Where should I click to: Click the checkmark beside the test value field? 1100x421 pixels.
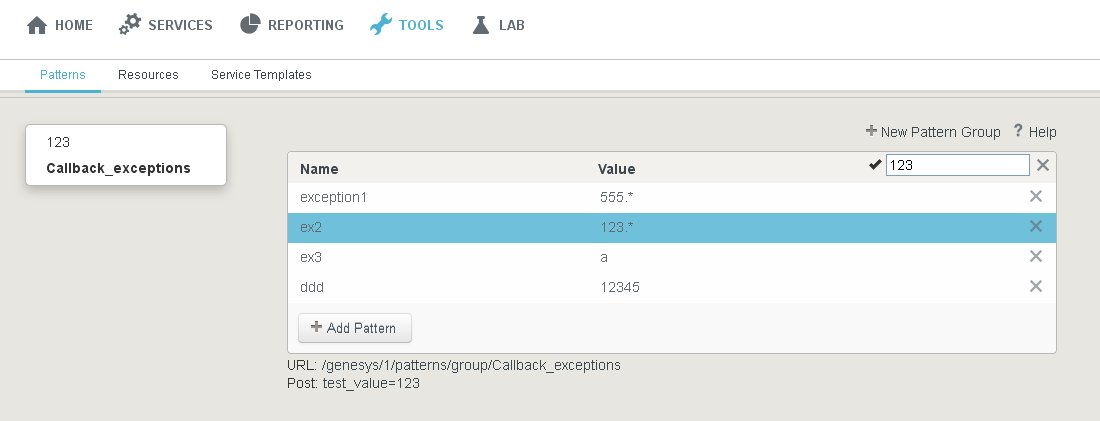(876, 166)
